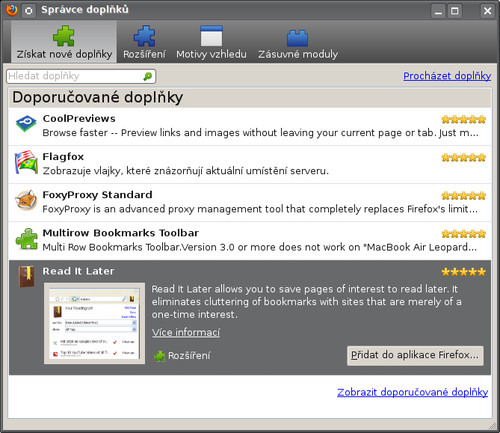Select the Flagfox add-on title
The image size is (500, 433).
click(63, 156)
